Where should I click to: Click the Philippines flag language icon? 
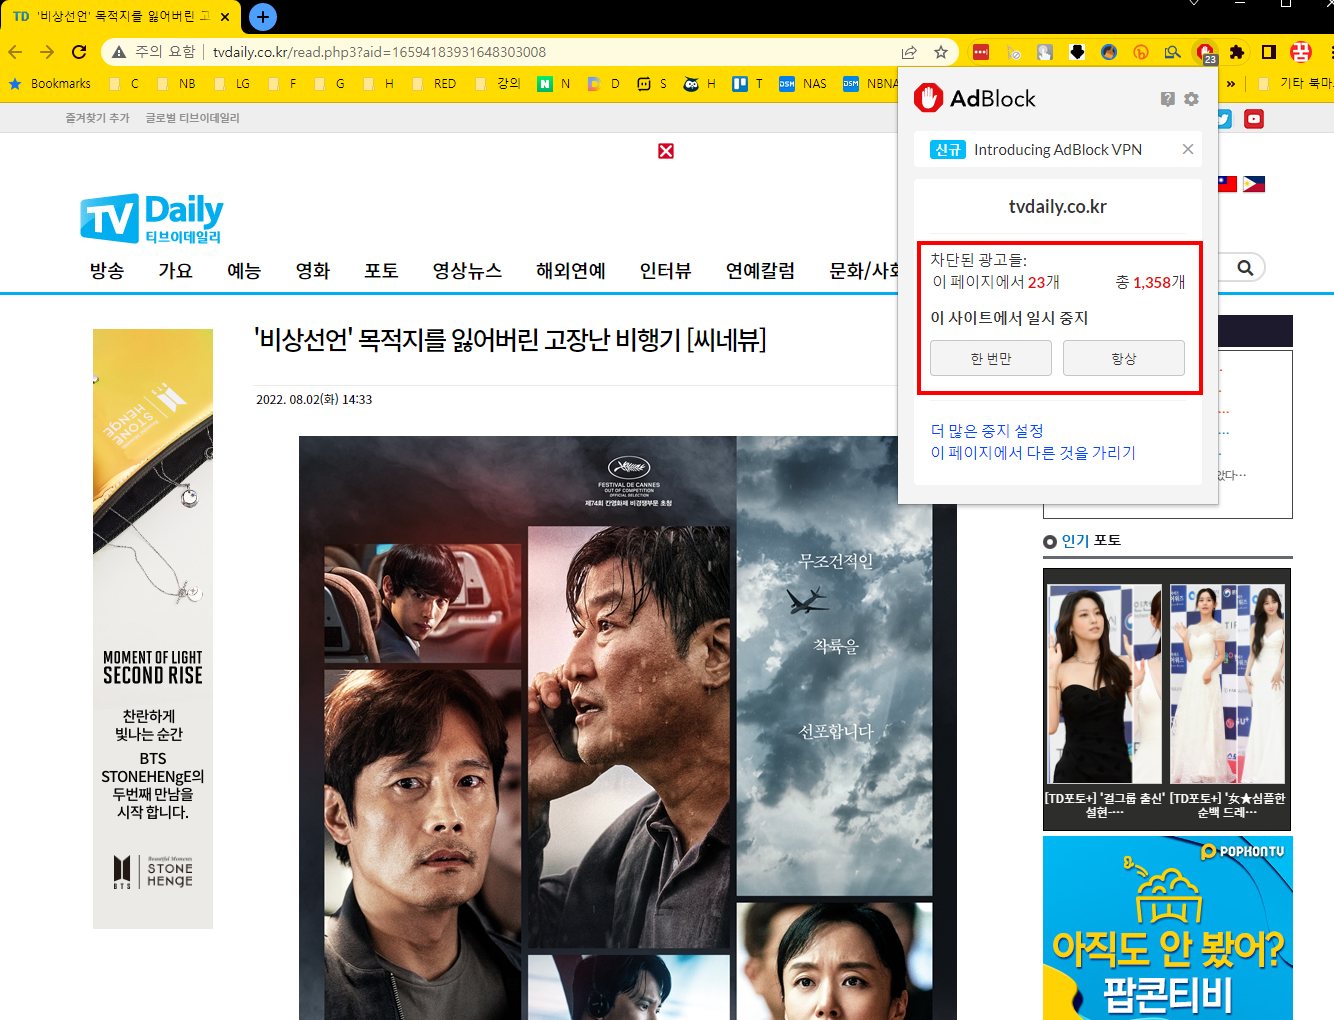[1254, 184]
